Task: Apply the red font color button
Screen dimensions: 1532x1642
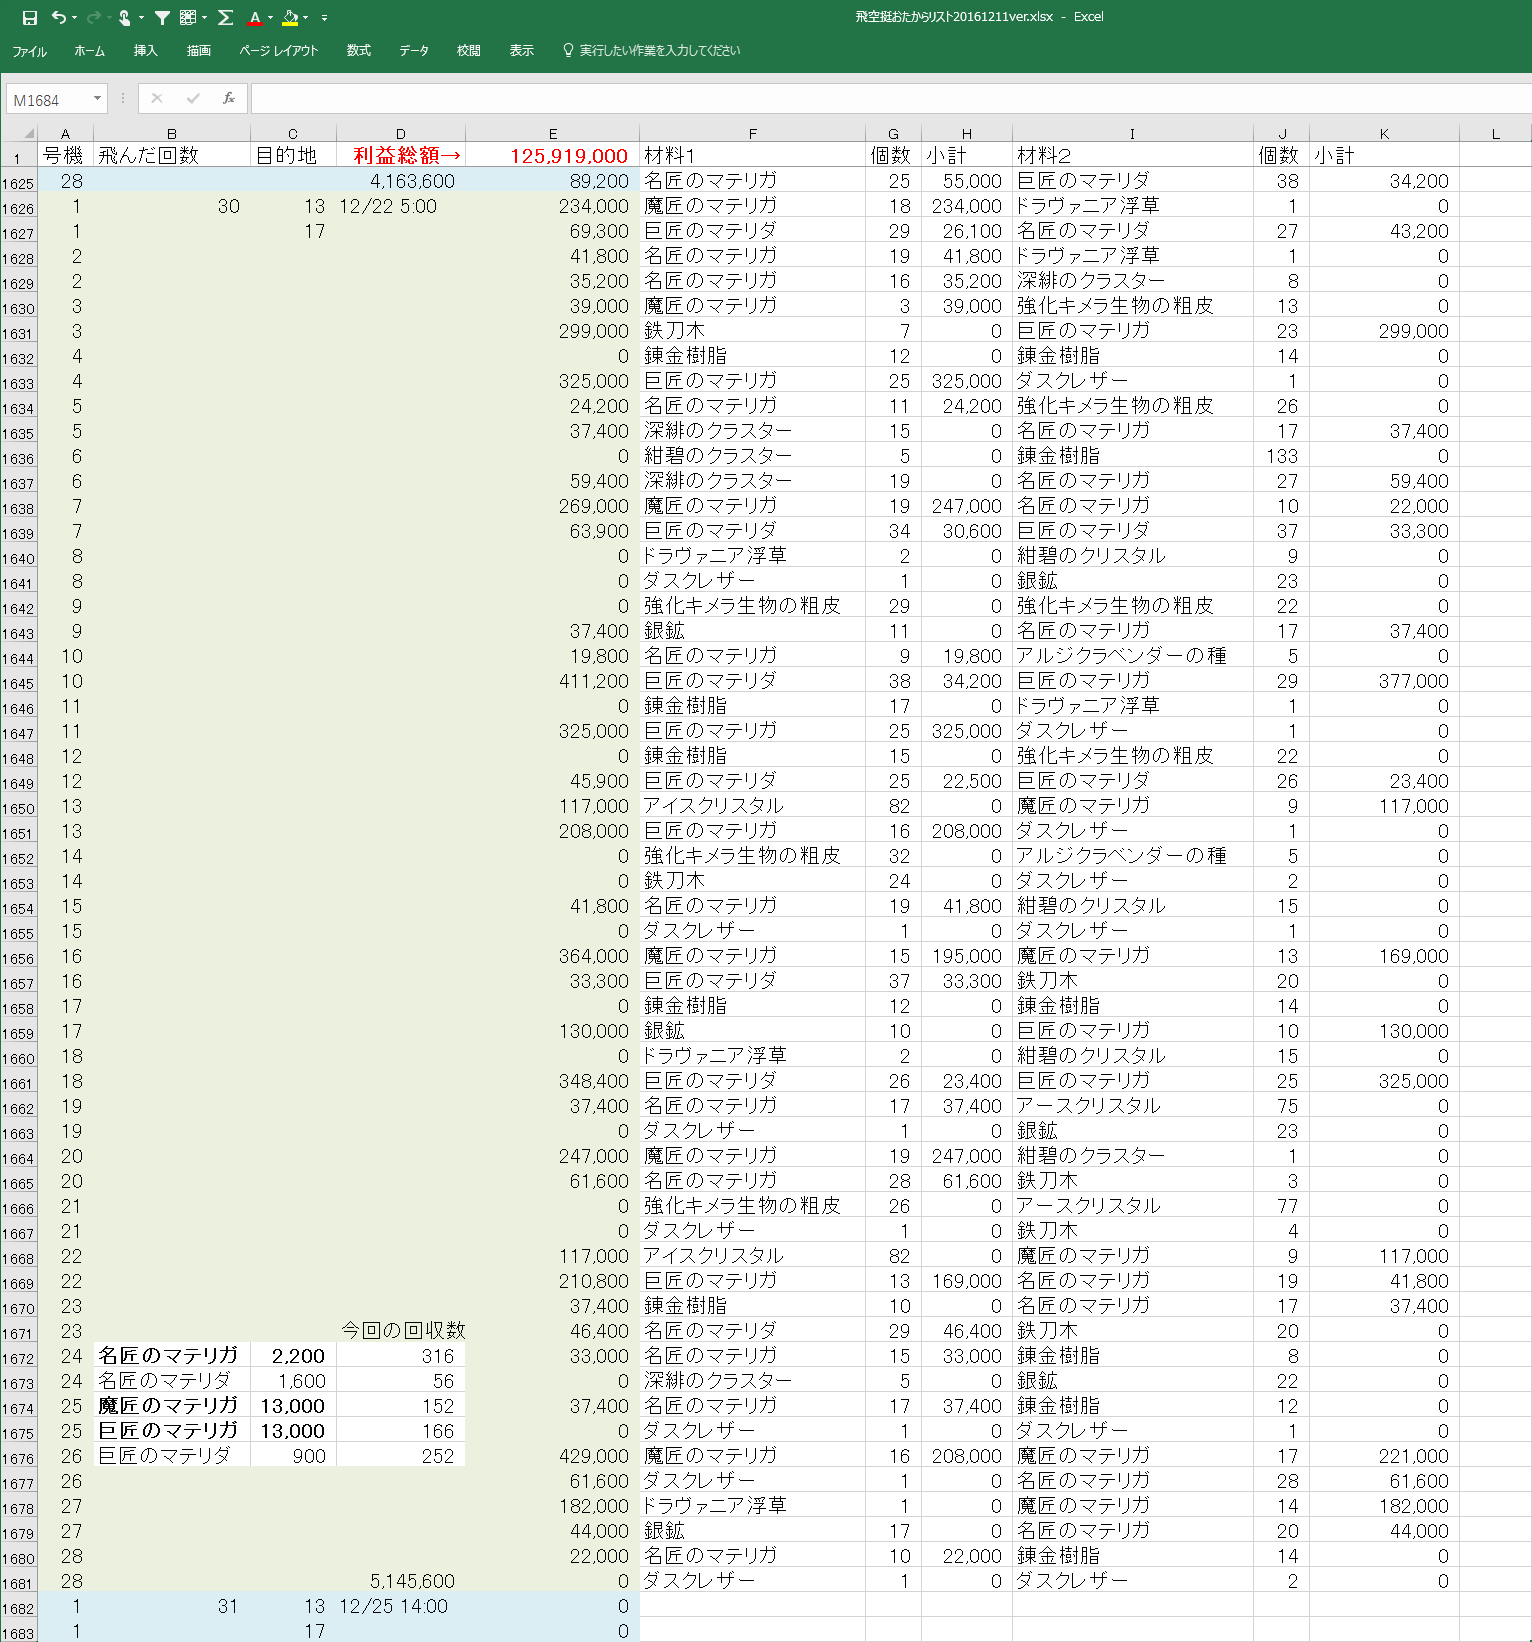Action: tap(255, 18)
